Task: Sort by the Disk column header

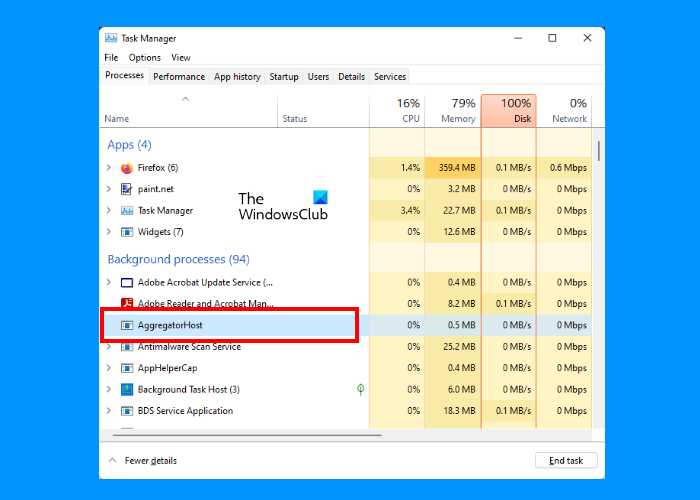Action: pyautogui.click(x=509, y=112)
